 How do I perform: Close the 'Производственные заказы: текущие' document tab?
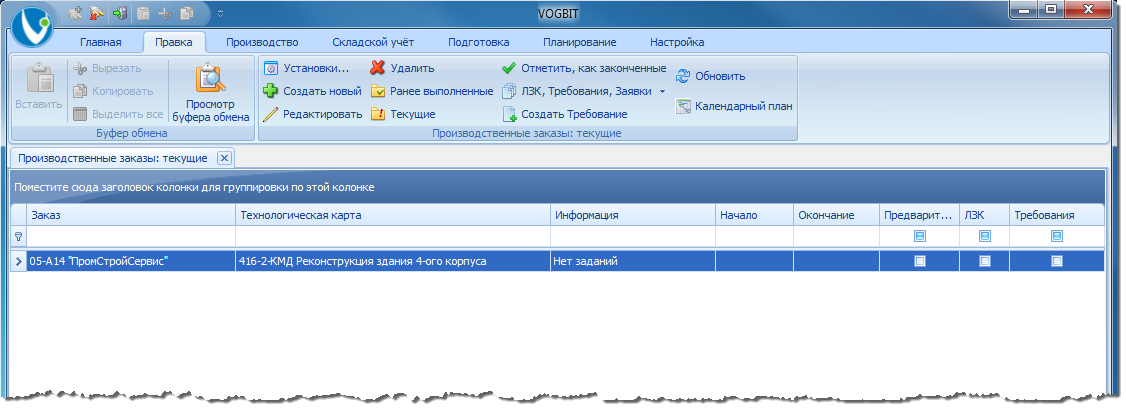224,158
